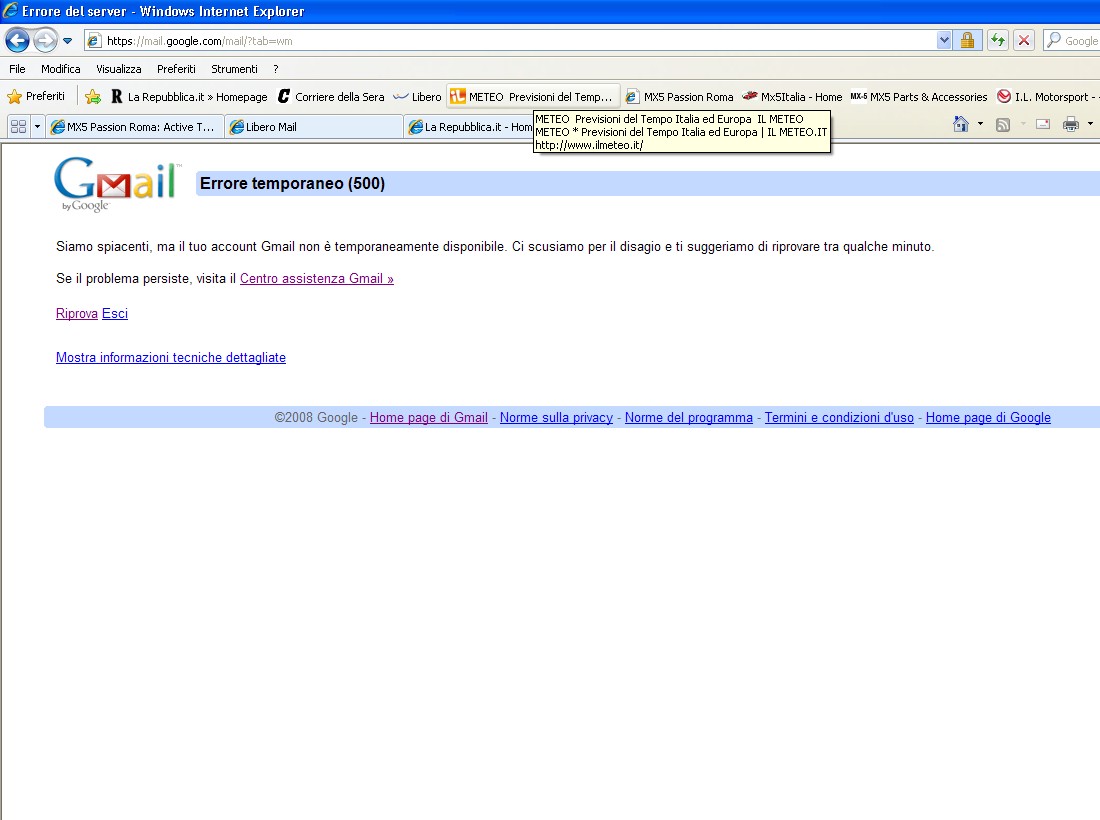
Task: Stop loading with the red X icon
Action: point(1024,41)
